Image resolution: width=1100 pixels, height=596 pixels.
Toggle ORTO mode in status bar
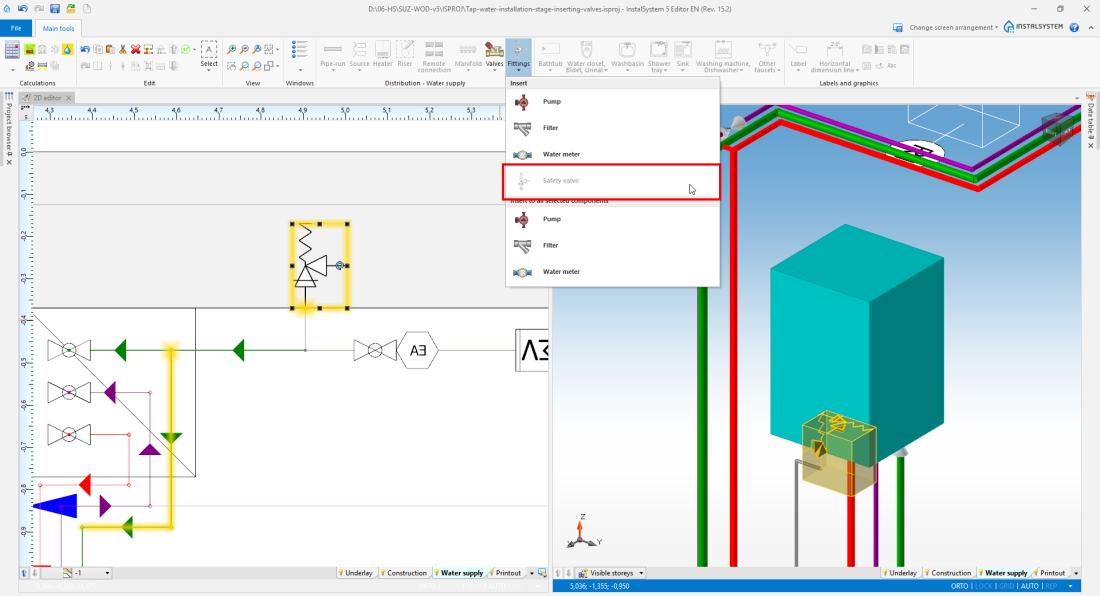tap(960, 586)
